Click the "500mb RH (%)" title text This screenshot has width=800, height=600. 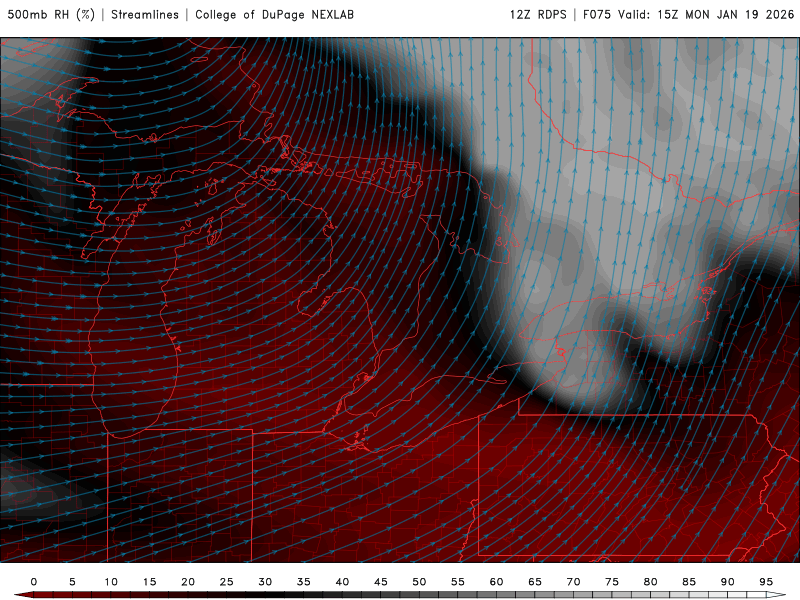(51, 14)
